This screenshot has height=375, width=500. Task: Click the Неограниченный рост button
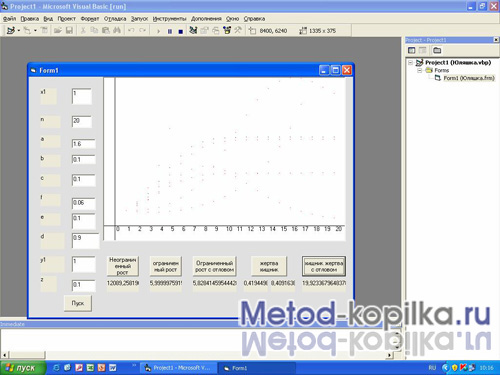(123, 266)
